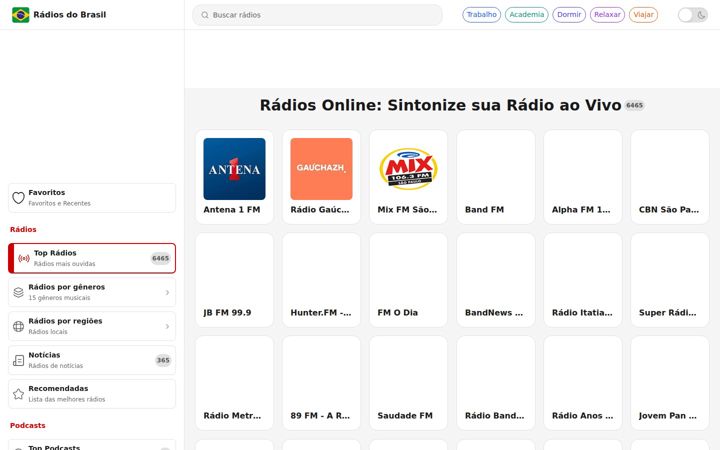Open the Jovem Pan station card
The width and height of the screenshot is (720, 450).
pyautogui.click(x=669, y=383)
